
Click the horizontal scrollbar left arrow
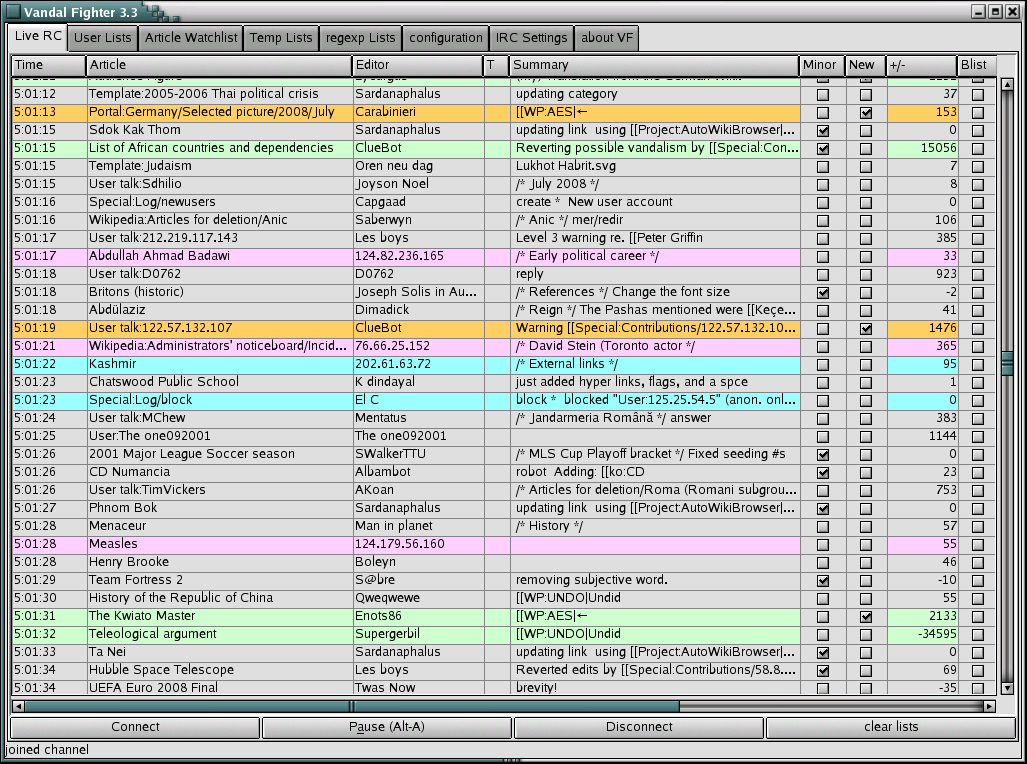(18, 706)
